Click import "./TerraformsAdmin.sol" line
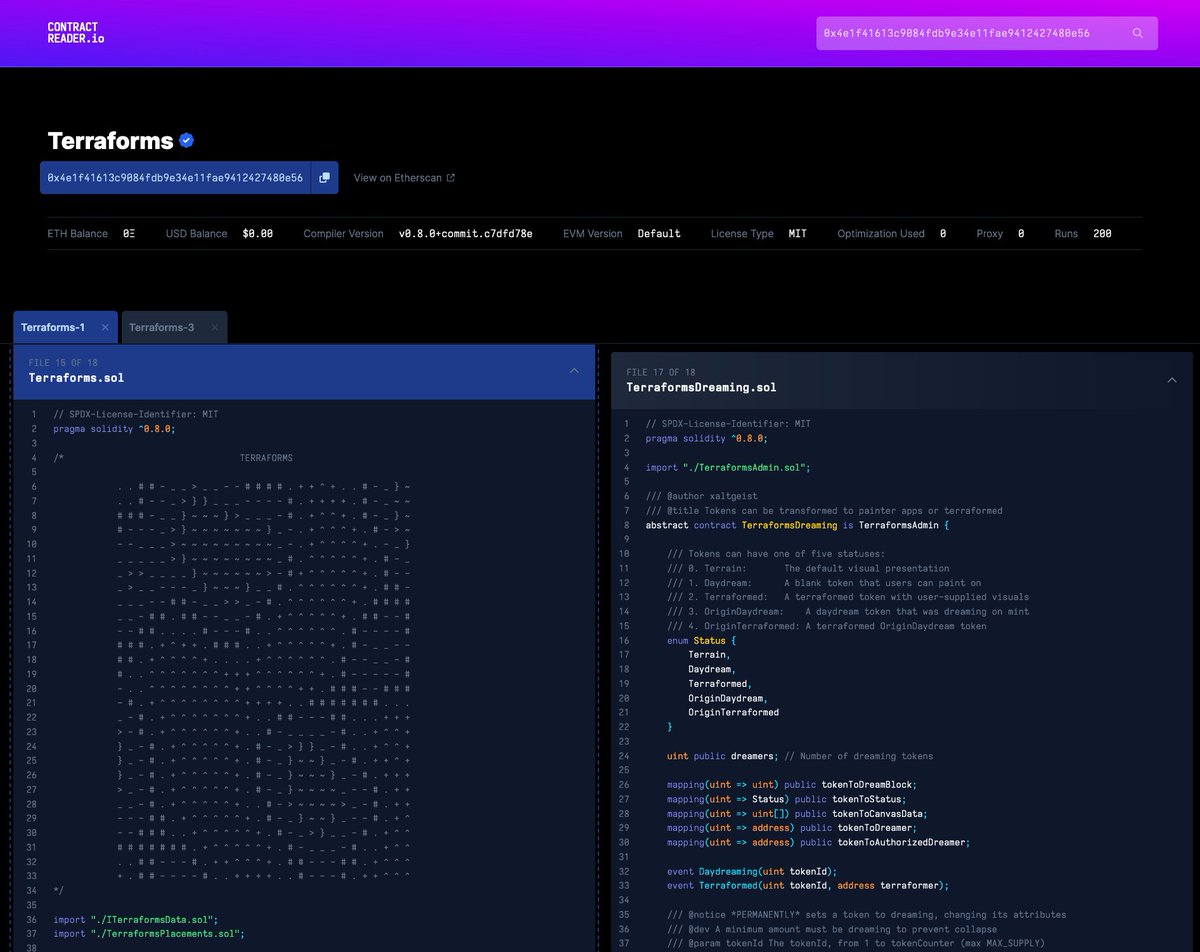Viewport: 1200px width, 952px height. (x=728, y=467)
